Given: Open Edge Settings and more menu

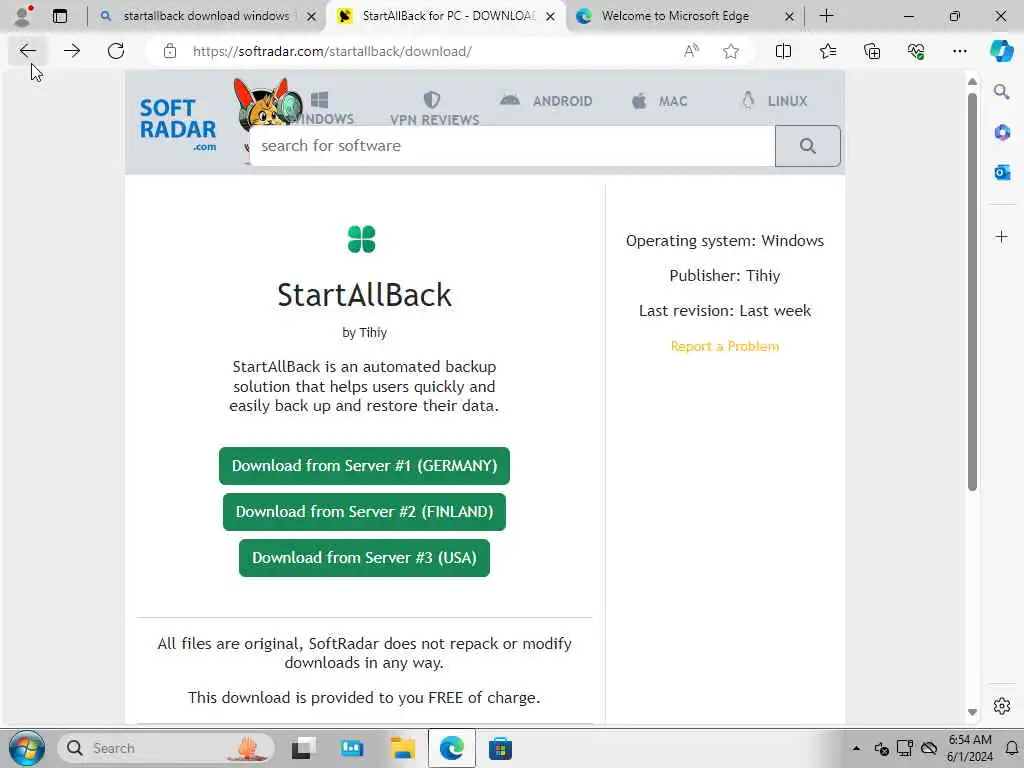Looking at the screenshot, I should (x=959, y=51).
